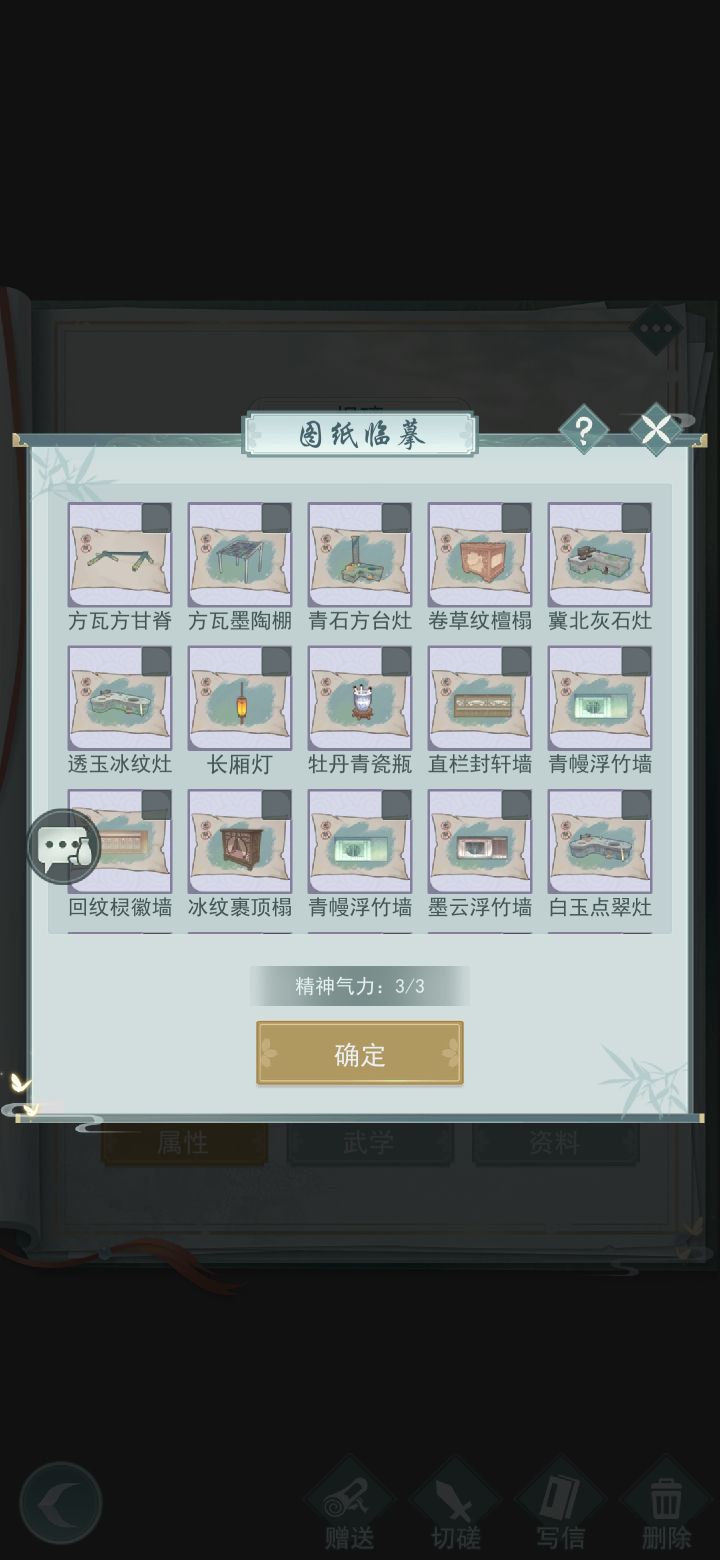
Task: Open the more options diamond icon
Action: coord(657,329)
